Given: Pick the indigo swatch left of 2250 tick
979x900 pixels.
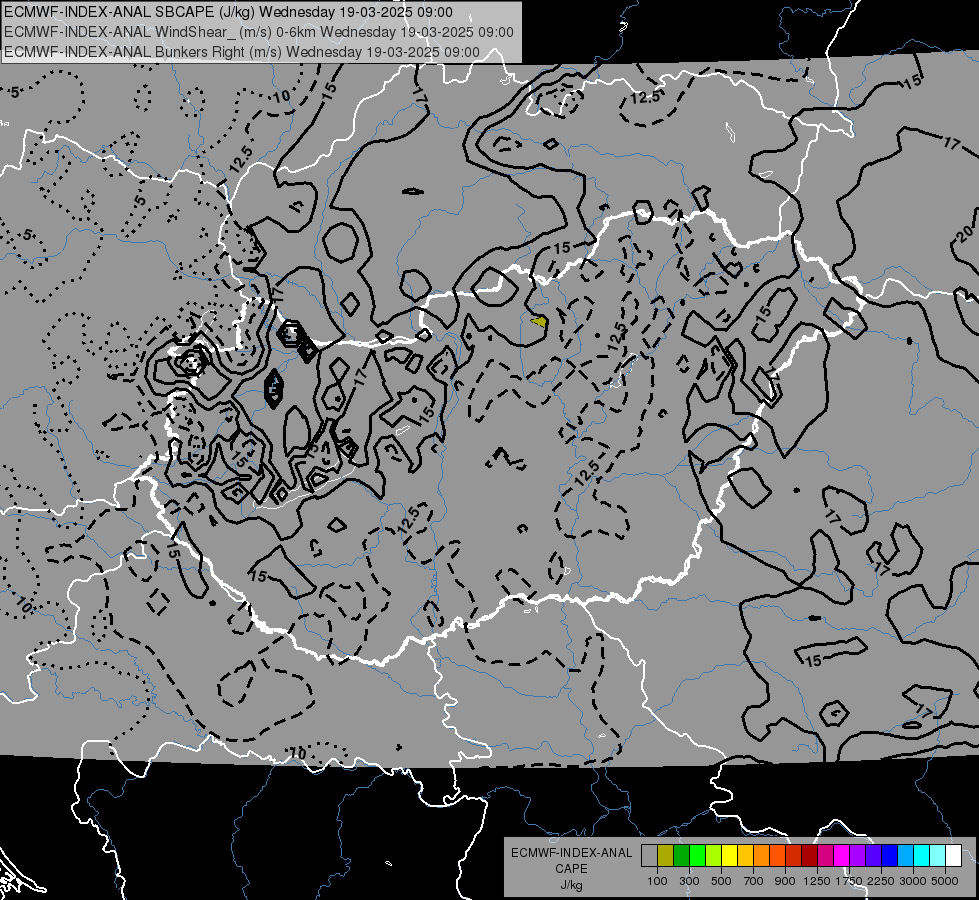Looking at the screenshot, I should (873, 856).
